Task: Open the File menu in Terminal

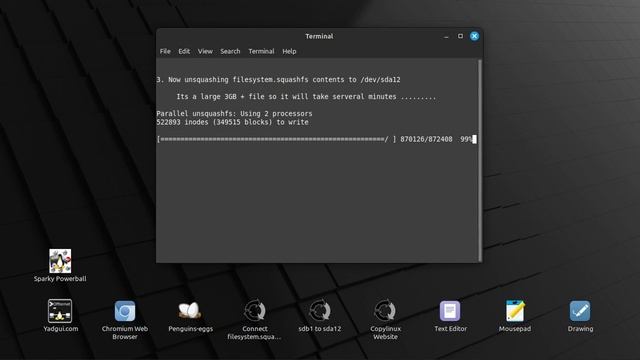Action: (x=165, y=51)
